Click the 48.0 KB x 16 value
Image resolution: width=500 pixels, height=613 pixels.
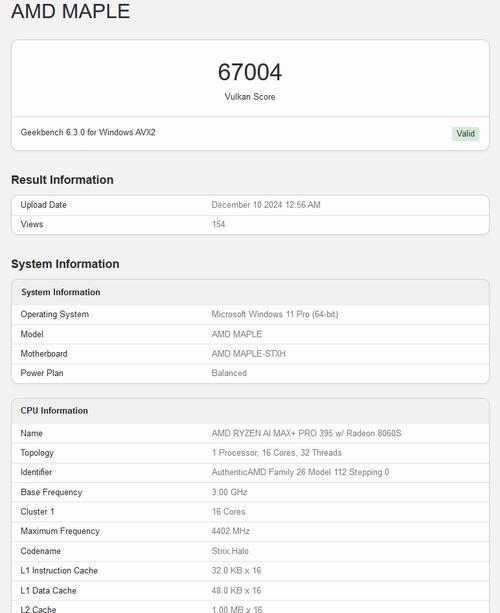click(236, 591)
